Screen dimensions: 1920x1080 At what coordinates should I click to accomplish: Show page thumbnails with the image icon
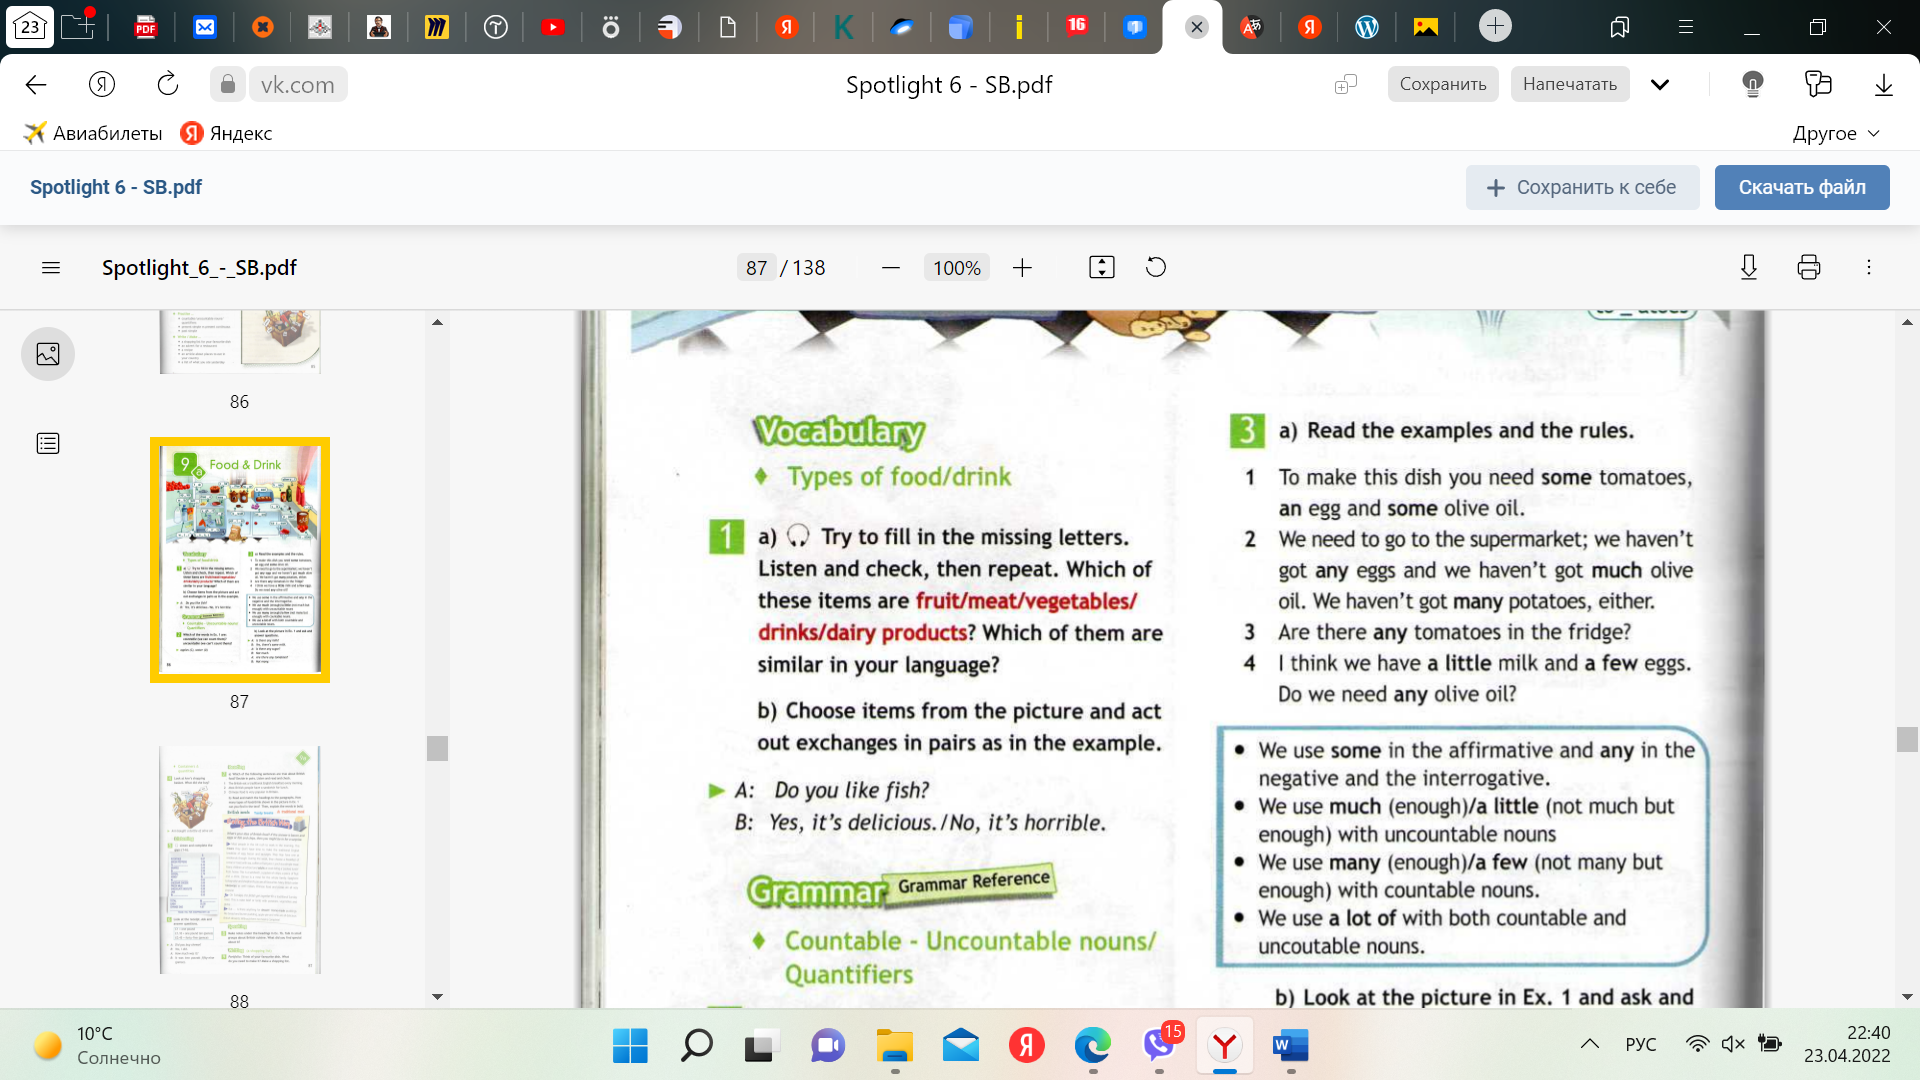pos(48,354)
